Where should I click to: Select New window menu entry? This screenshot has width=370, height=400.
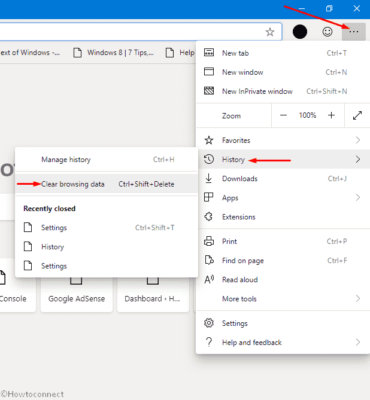click(283, 72)
